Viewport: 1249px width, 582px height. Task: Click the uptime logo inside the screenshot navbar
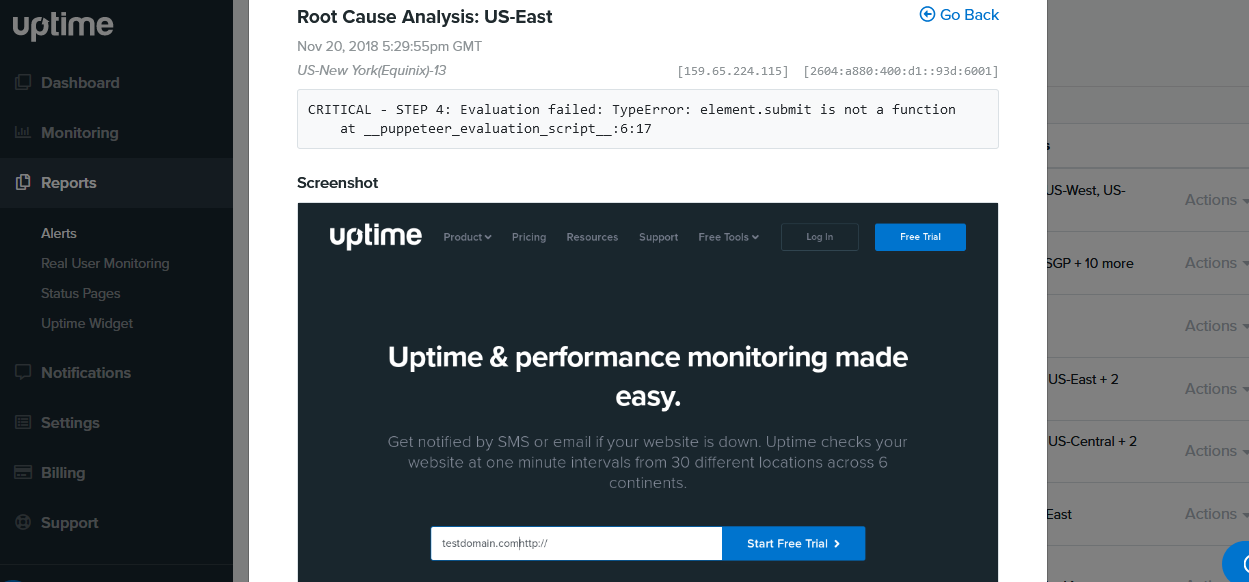coord(375,236)
